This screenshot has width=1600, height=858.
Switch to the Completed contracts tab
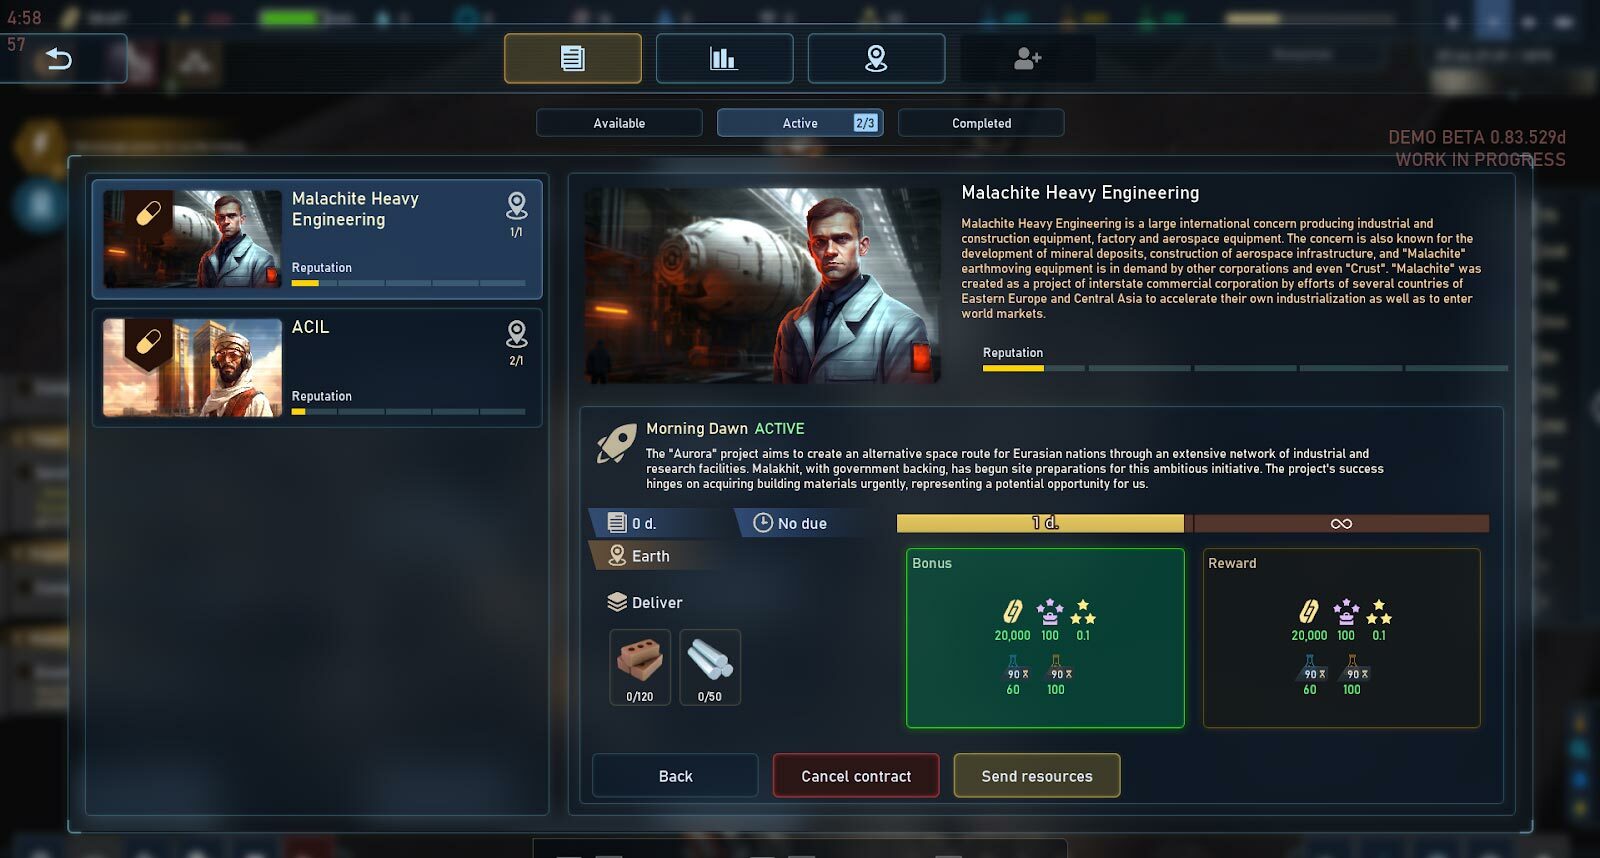pyautogui.click(x=981, y=123)
